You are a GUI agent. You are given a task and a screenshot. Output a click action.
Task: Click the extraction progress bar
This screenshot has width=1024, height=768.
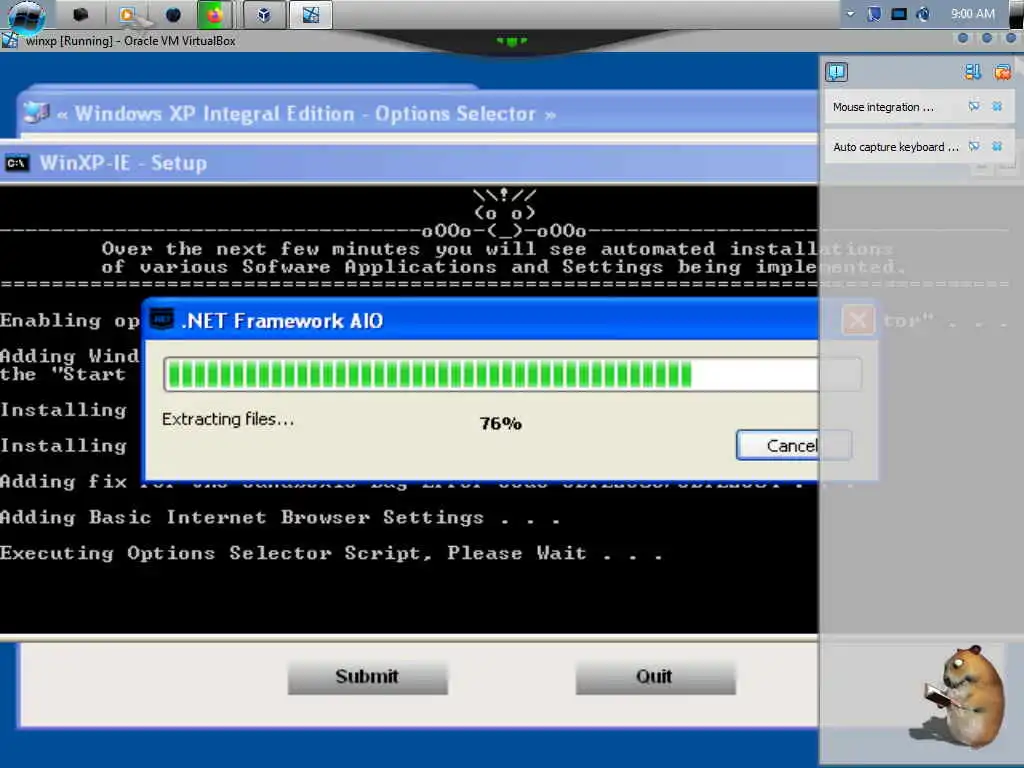tap(513, 375)
